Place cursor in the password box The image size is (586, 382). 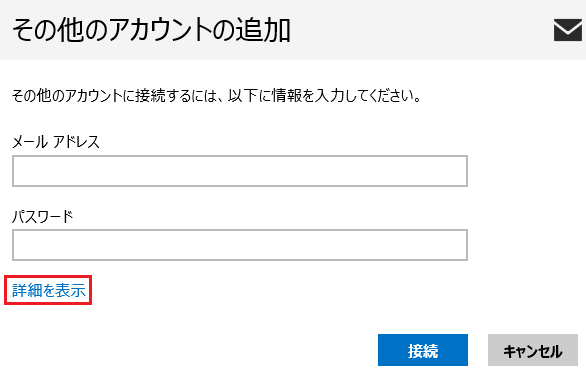click(240, 245)
